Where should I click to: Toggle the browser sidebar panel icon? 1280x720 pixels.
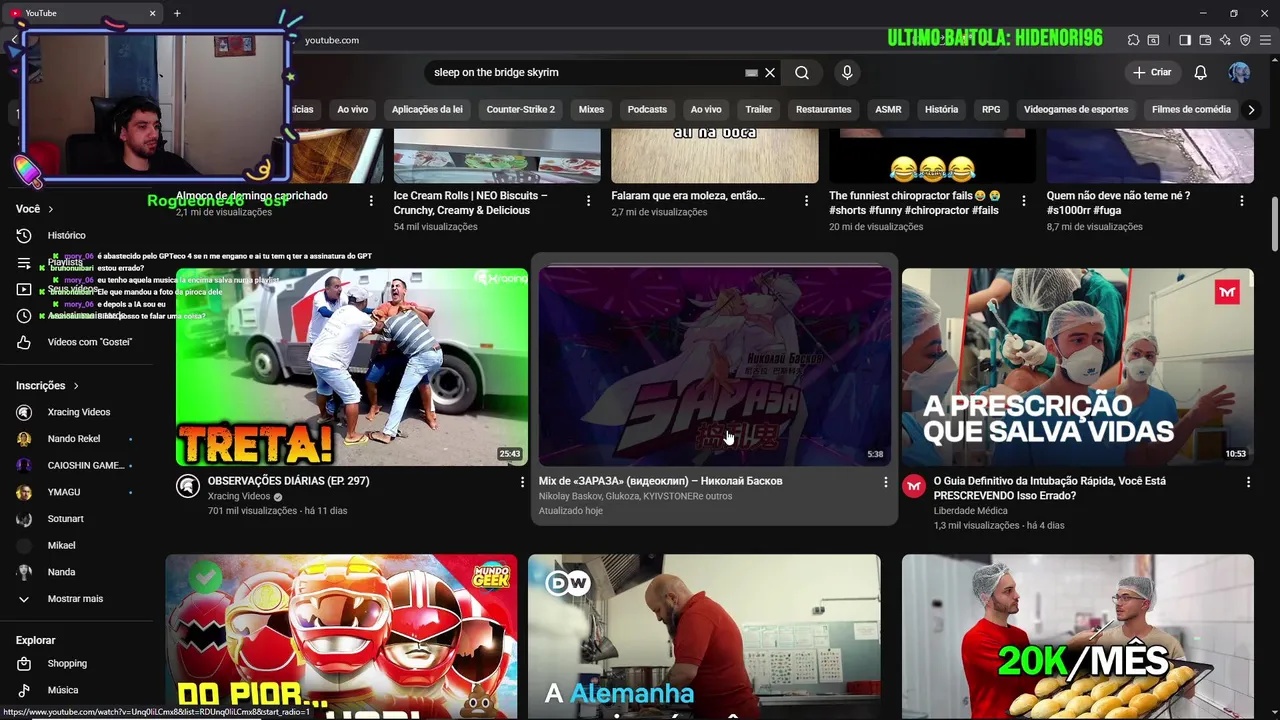point(1185,40)
